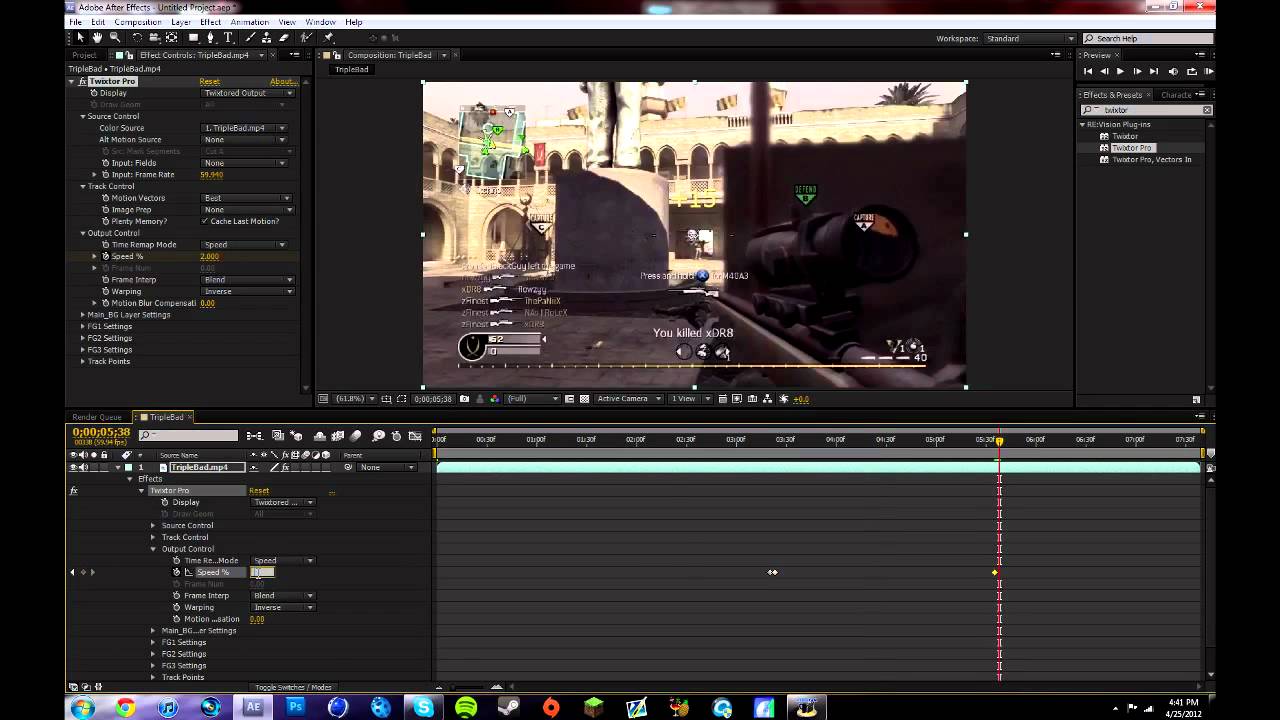Select the Zoom magnifier tool
The width and height of the screenshot is (1280, 720).
[x=115, y=38]
